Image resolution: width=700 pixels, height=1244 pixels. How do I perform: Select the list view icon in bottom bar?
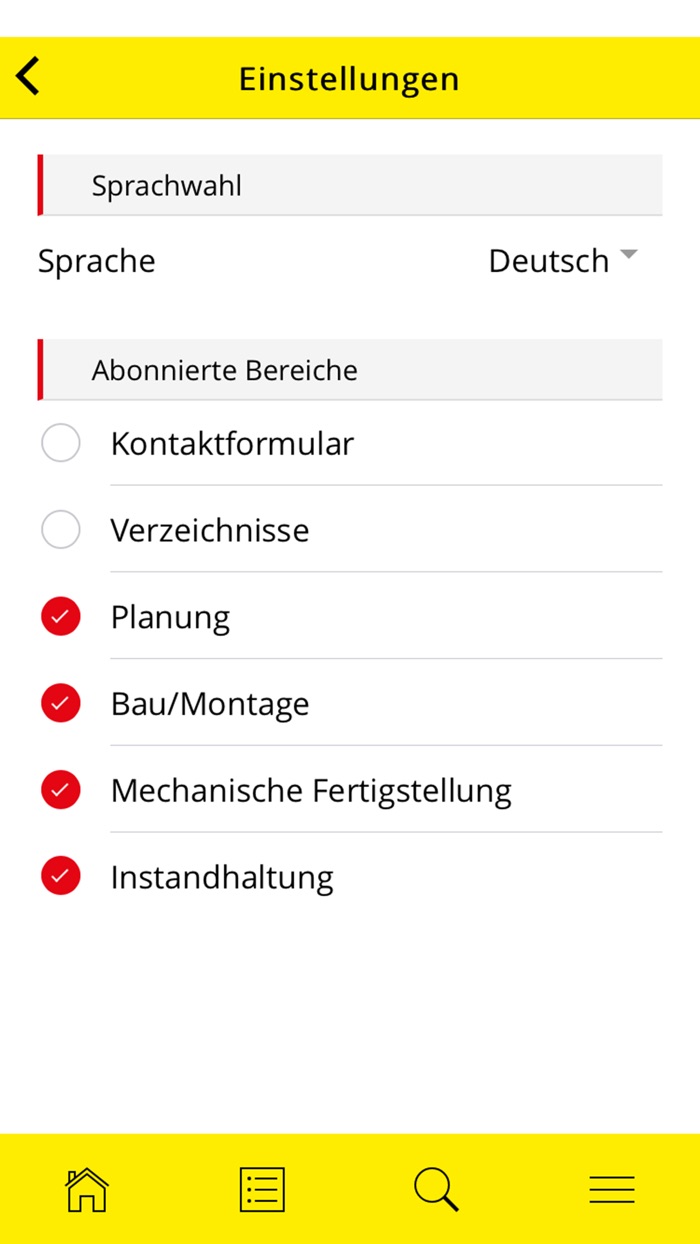tap(261, 1188)
